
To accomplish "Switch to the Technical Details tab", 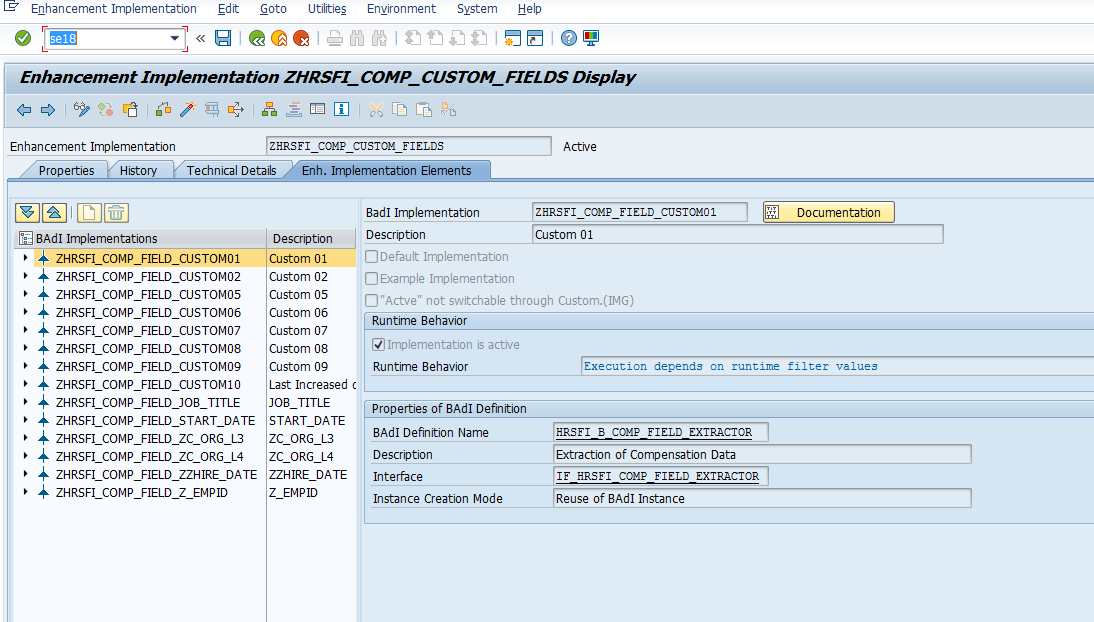I will click(x=232, y=170).
